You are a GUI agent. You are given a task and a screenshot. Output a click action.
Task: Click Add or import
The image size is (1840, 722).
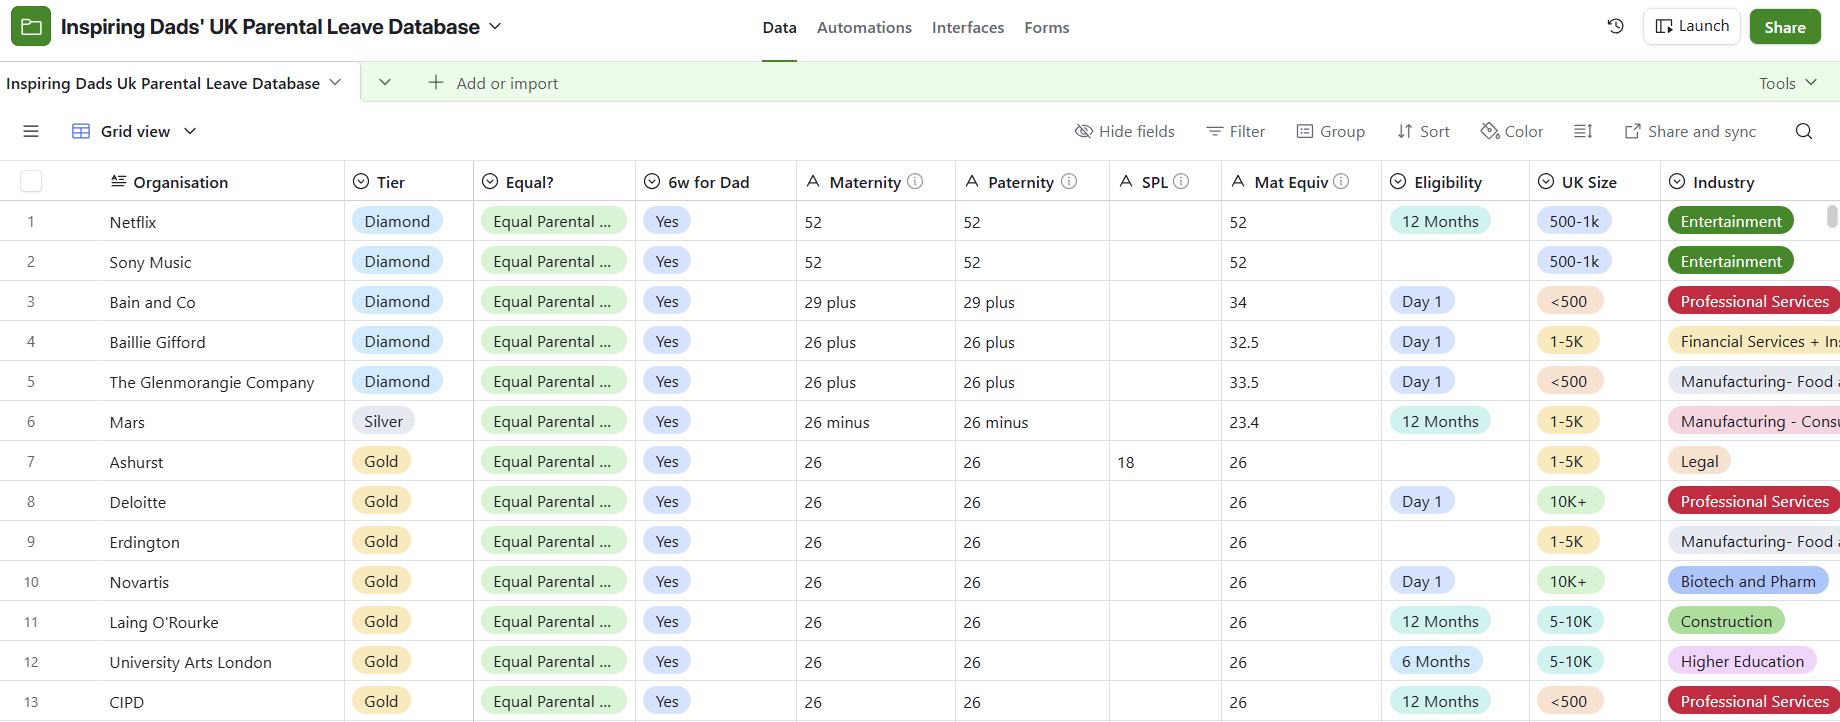click(x=493, y=83)
